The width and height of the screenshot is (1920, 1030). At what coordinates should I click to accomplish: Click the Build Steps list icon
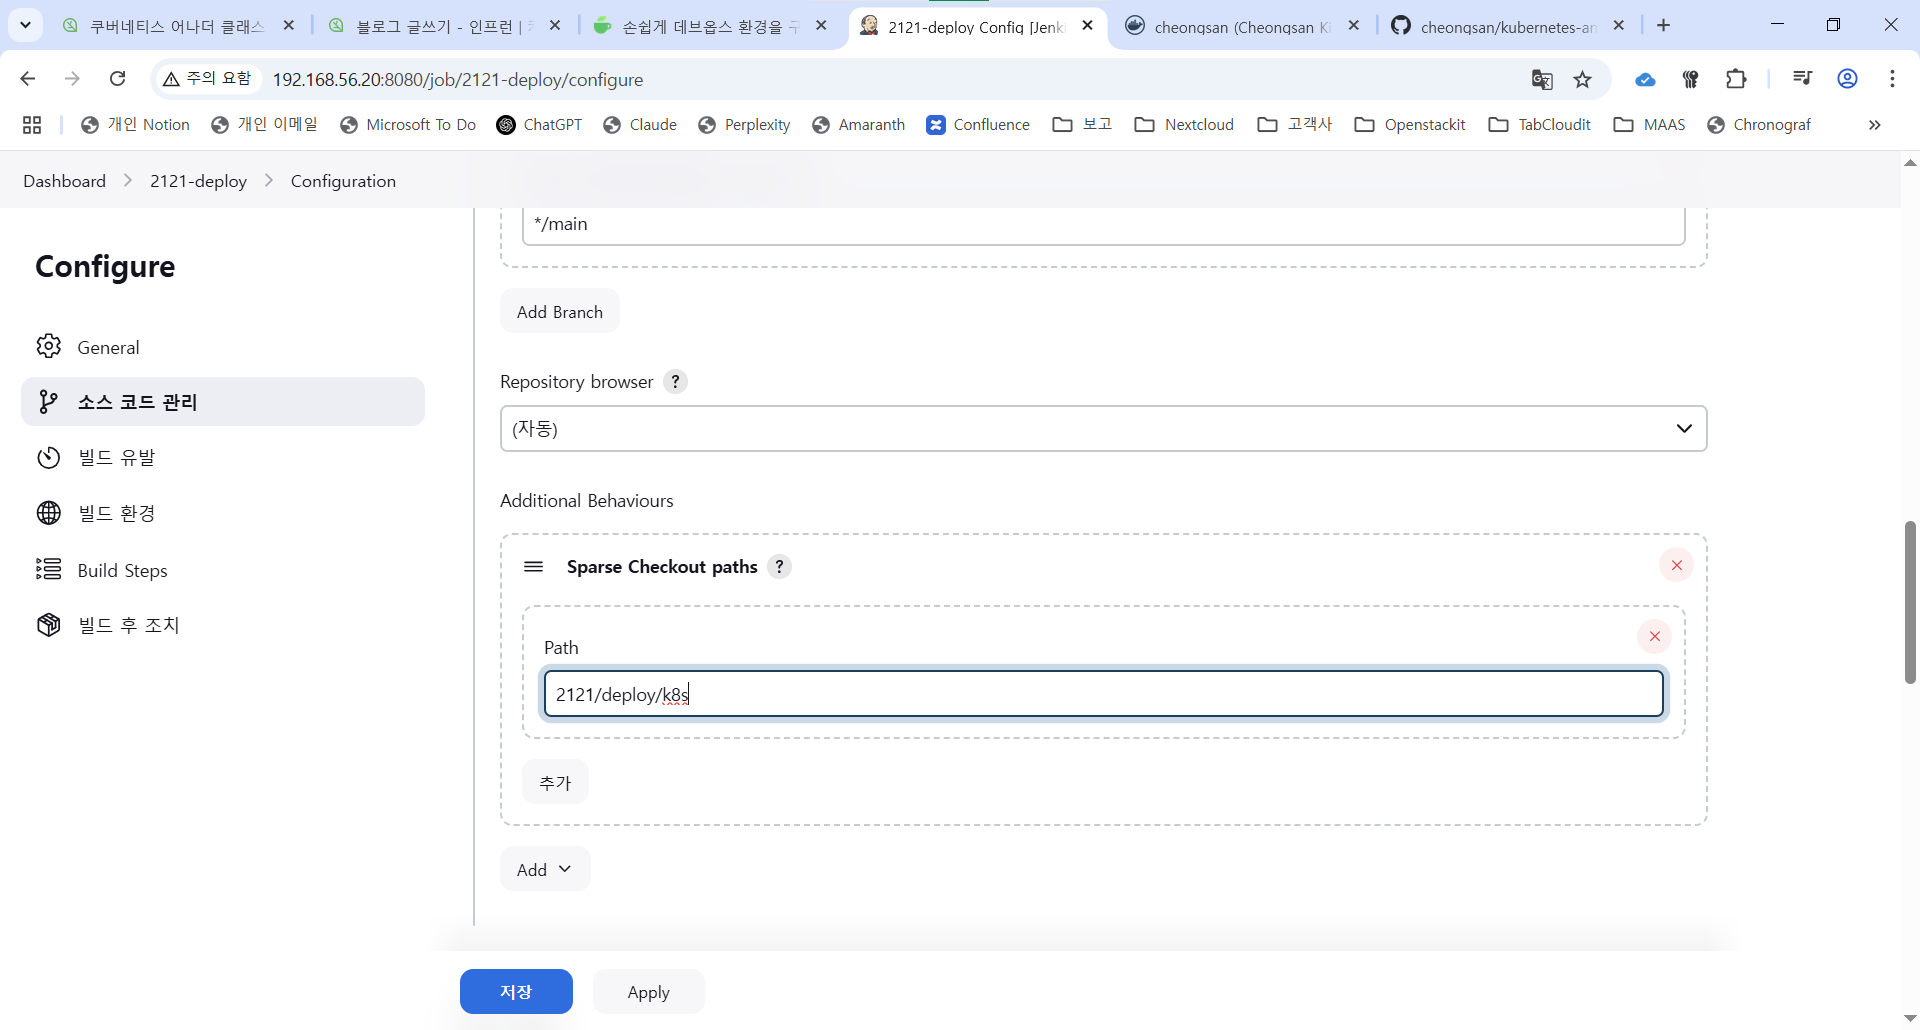(49, 569)
